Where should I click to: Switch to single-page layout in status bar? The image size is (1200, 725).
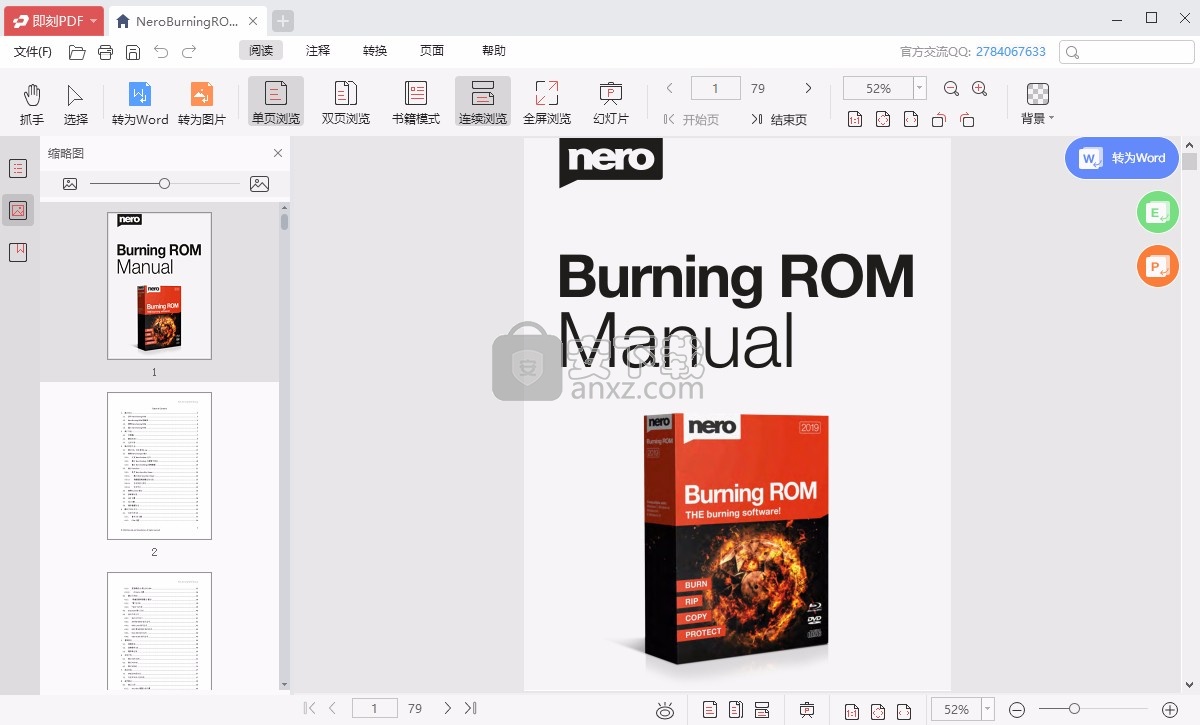[710, 710]
